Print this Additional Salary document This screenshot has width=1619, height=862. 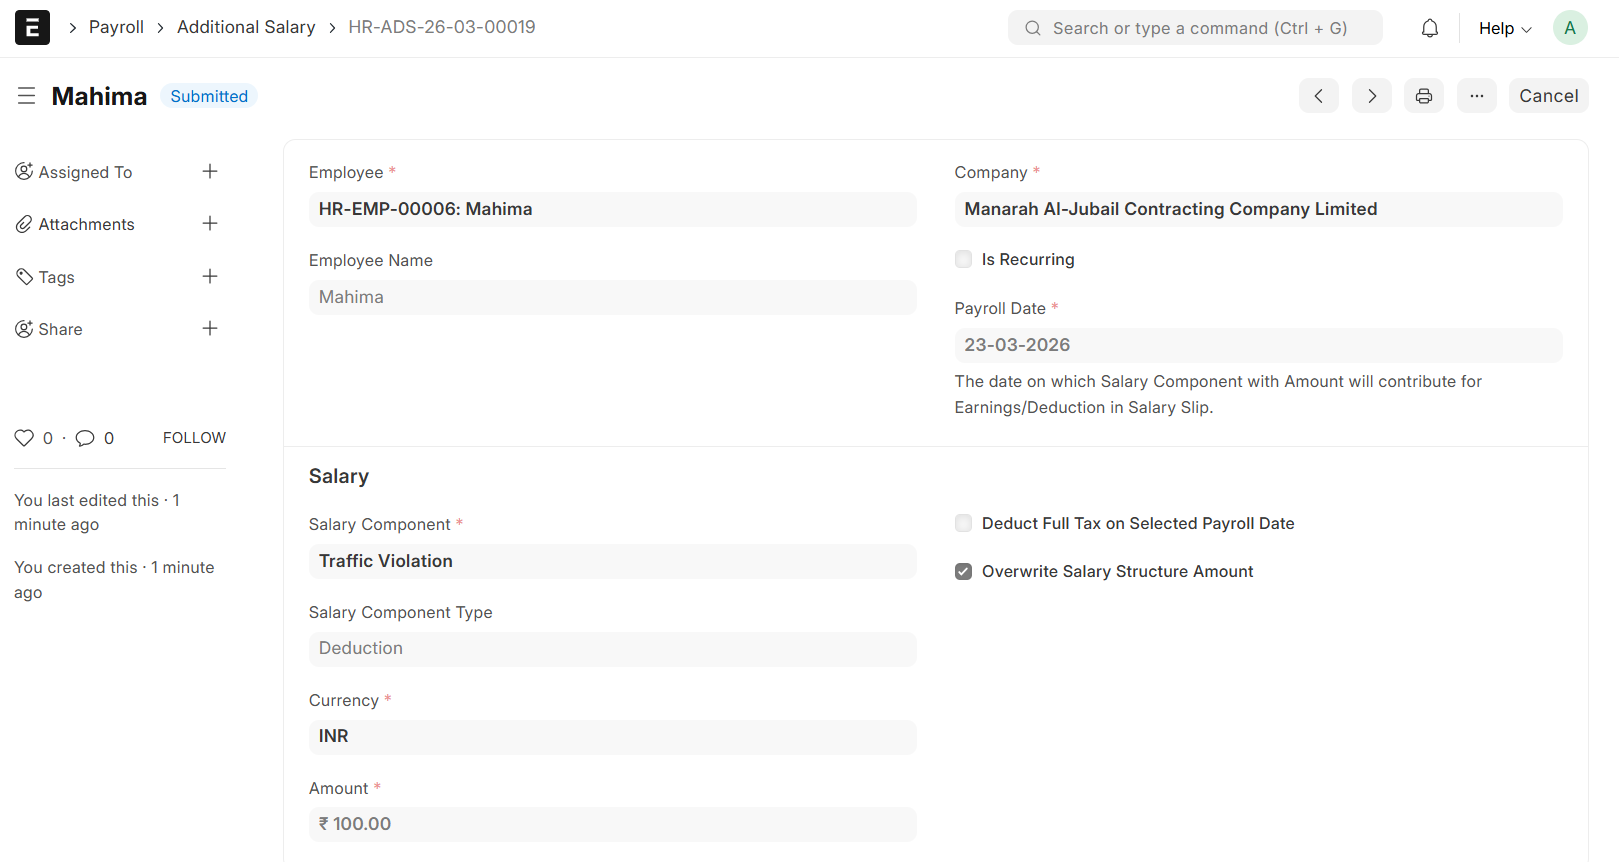[x=1423, y=96]
